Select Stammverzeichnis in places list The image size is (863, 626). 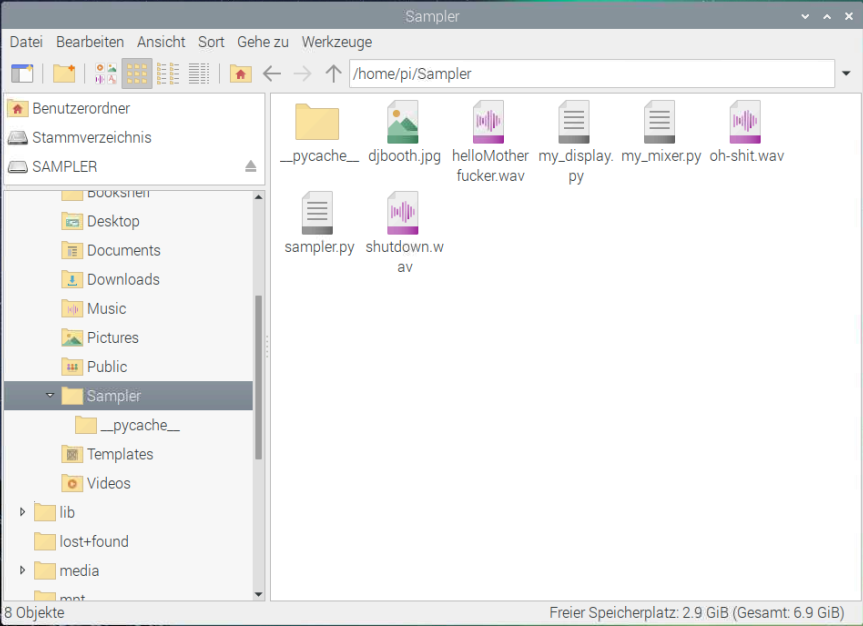point(134,138)
